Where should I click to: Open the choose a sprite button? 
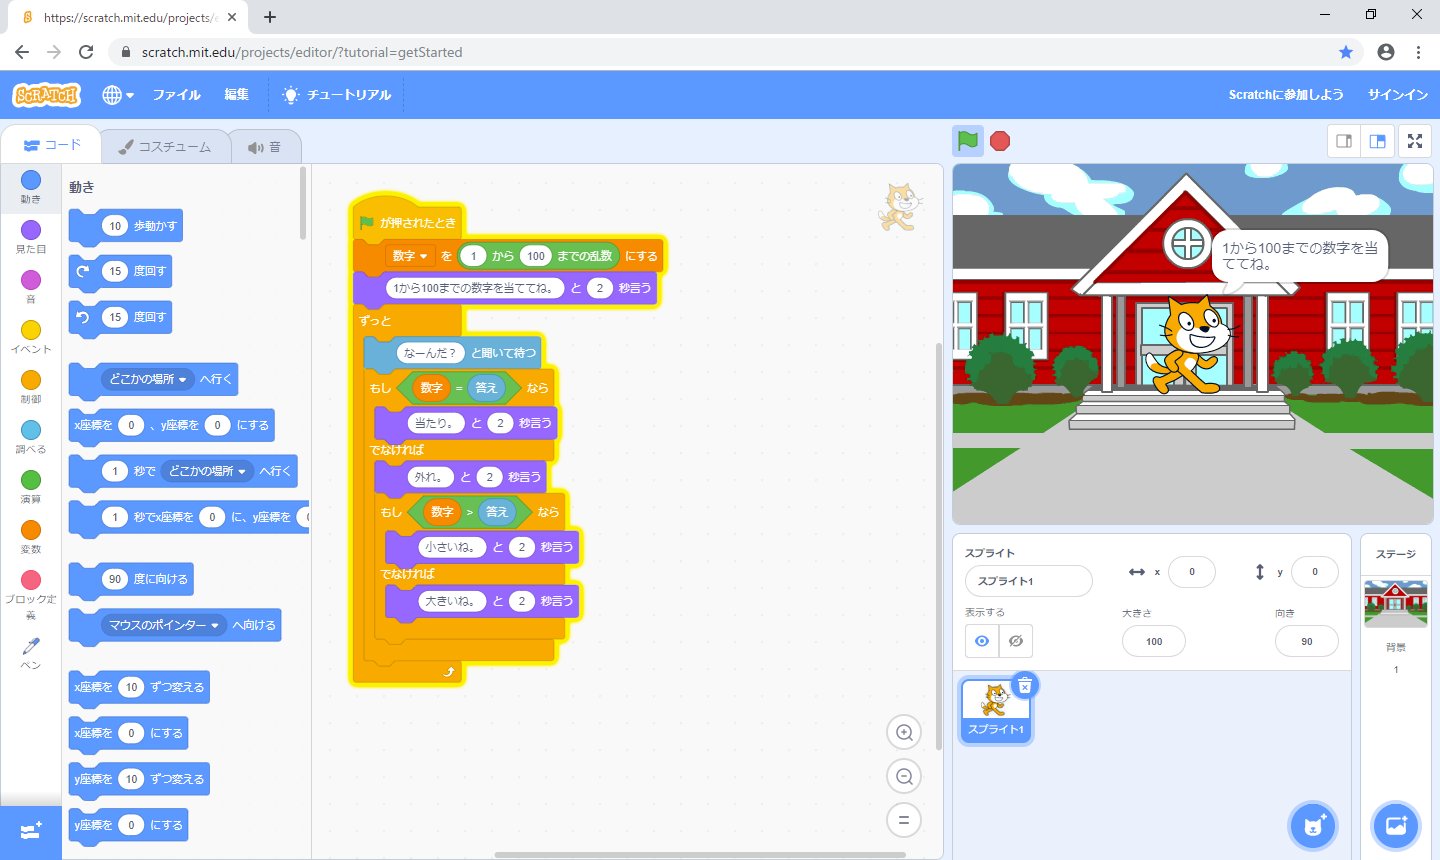(x=1313, y=825)
